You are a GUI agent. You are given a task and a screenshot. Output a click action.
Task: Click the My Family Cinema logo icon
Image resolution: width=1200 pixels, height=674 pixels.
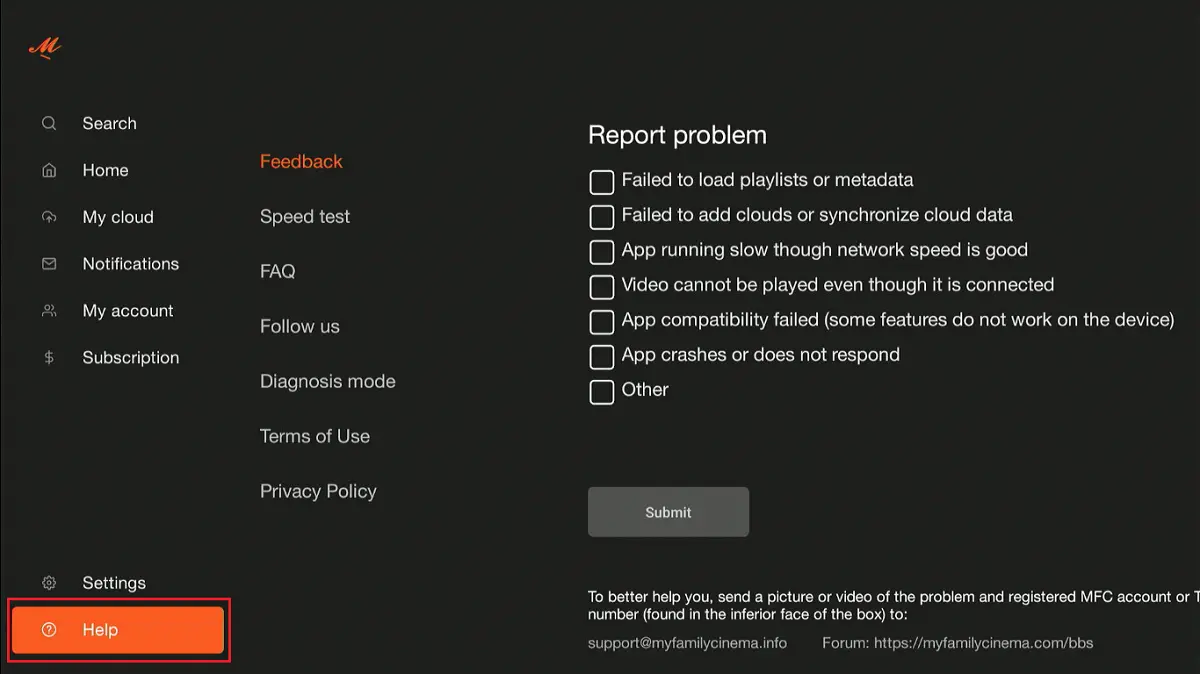click(45, 47)
